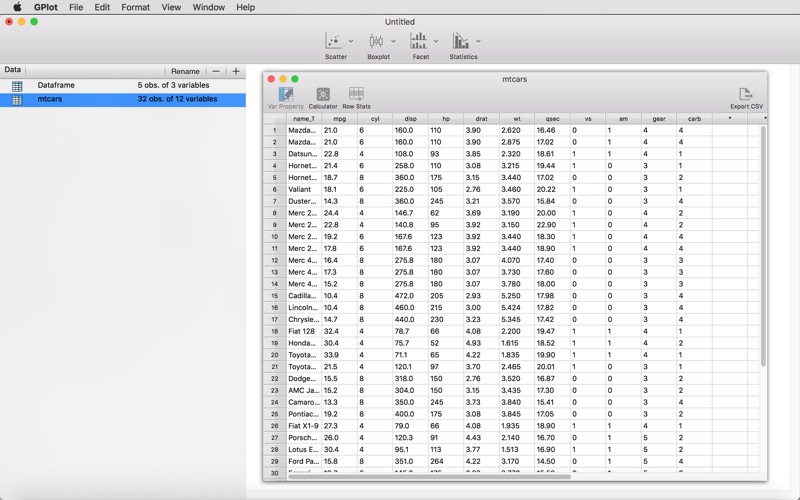Click the Data panel header label
This screenshot has width=800, height=500.
tap(13, 70)
